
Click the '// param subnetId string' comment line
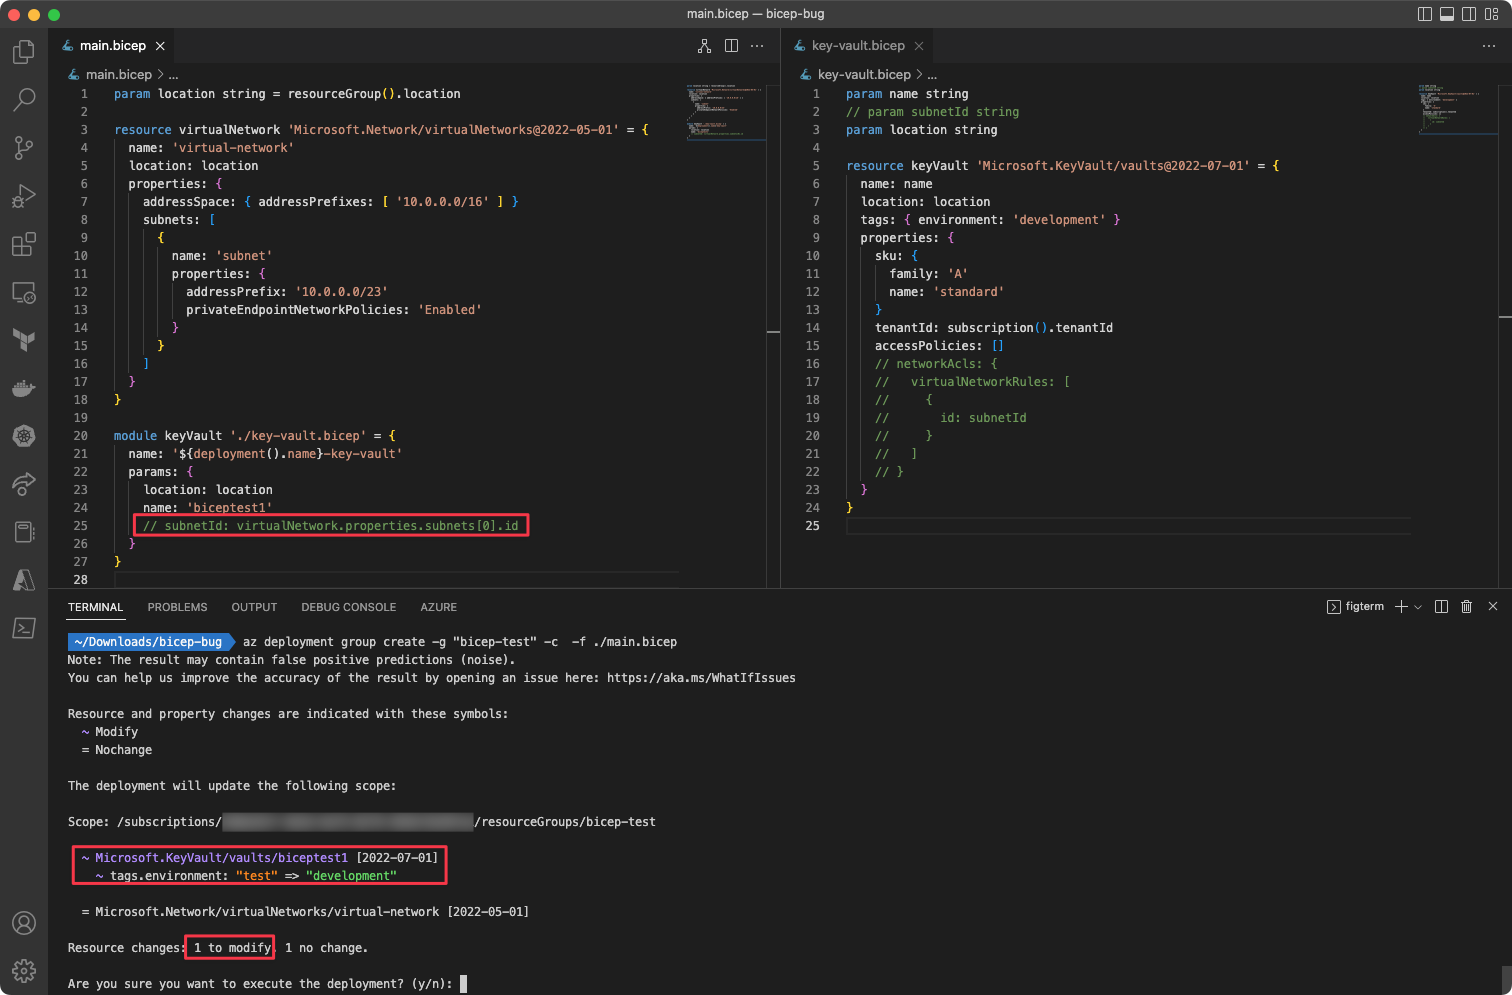tap(932, 112)
